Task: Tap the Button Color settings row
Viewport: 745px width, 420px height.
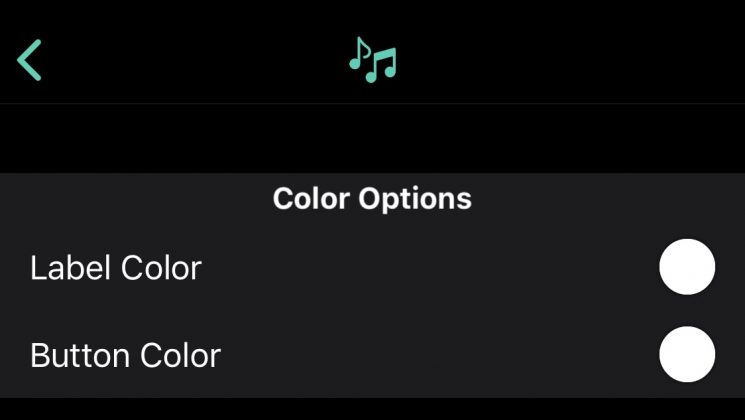Action: point(372,354)
